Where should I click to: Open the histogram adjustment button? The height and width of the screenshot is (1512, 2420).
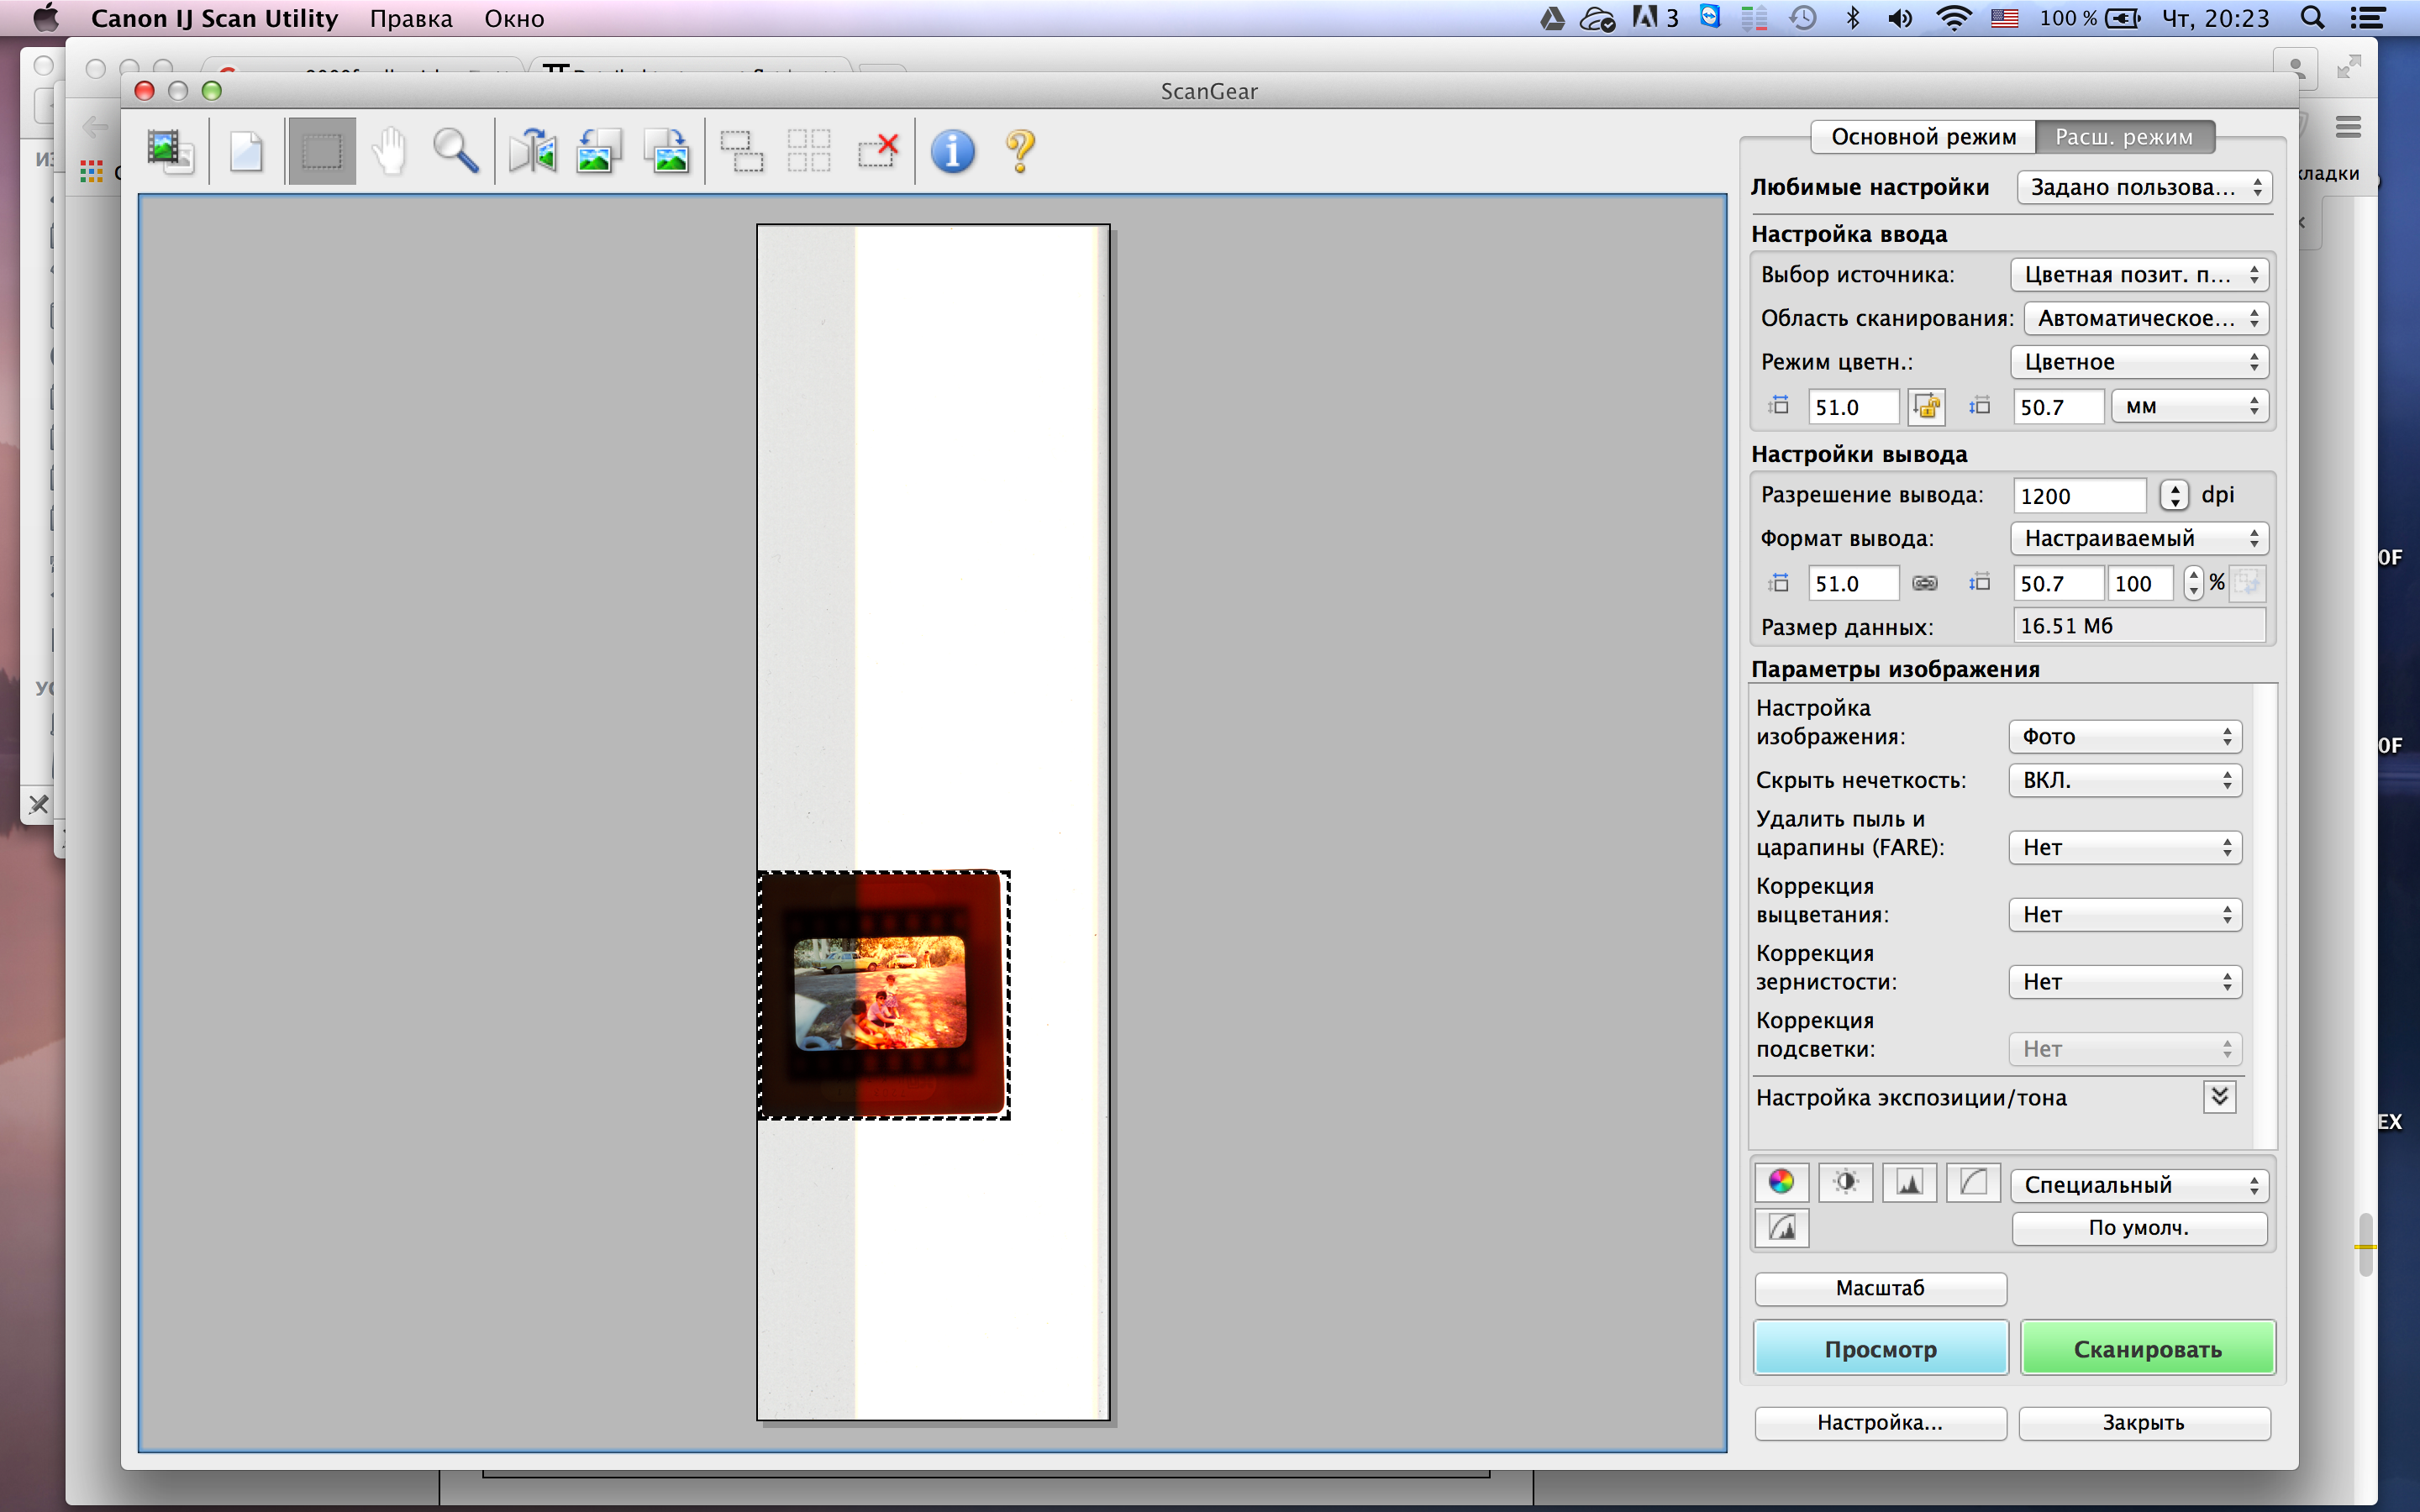[x=1909, y=1182]
